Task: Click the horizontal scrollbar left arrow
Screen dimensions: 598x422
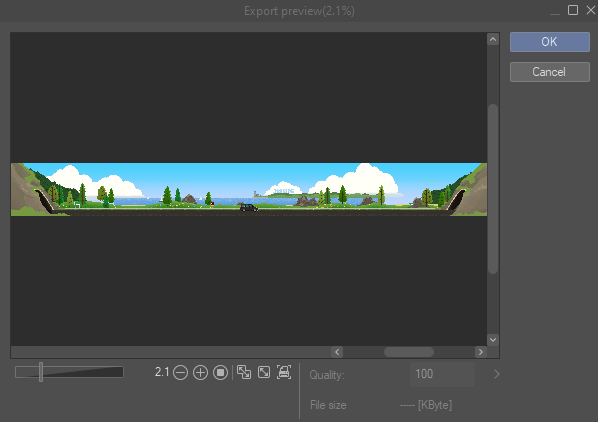Action: pos(337,352)
